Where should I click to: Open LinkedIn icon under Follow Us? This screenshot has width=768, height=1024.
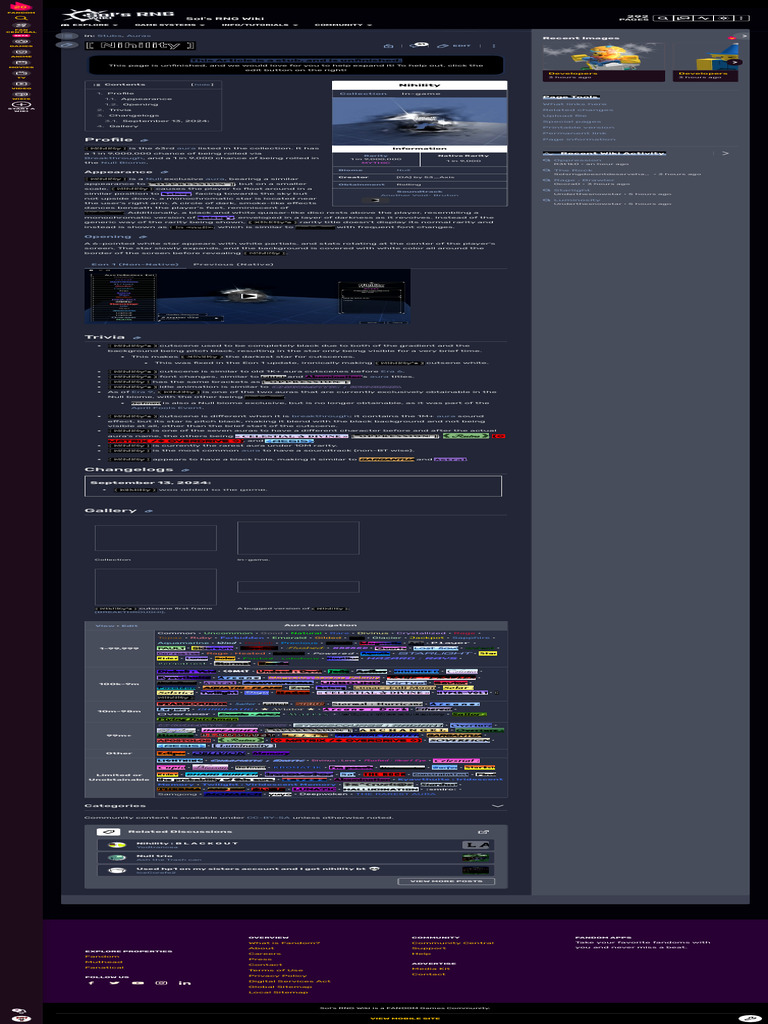pyautogui.click(x=185, y=983)
